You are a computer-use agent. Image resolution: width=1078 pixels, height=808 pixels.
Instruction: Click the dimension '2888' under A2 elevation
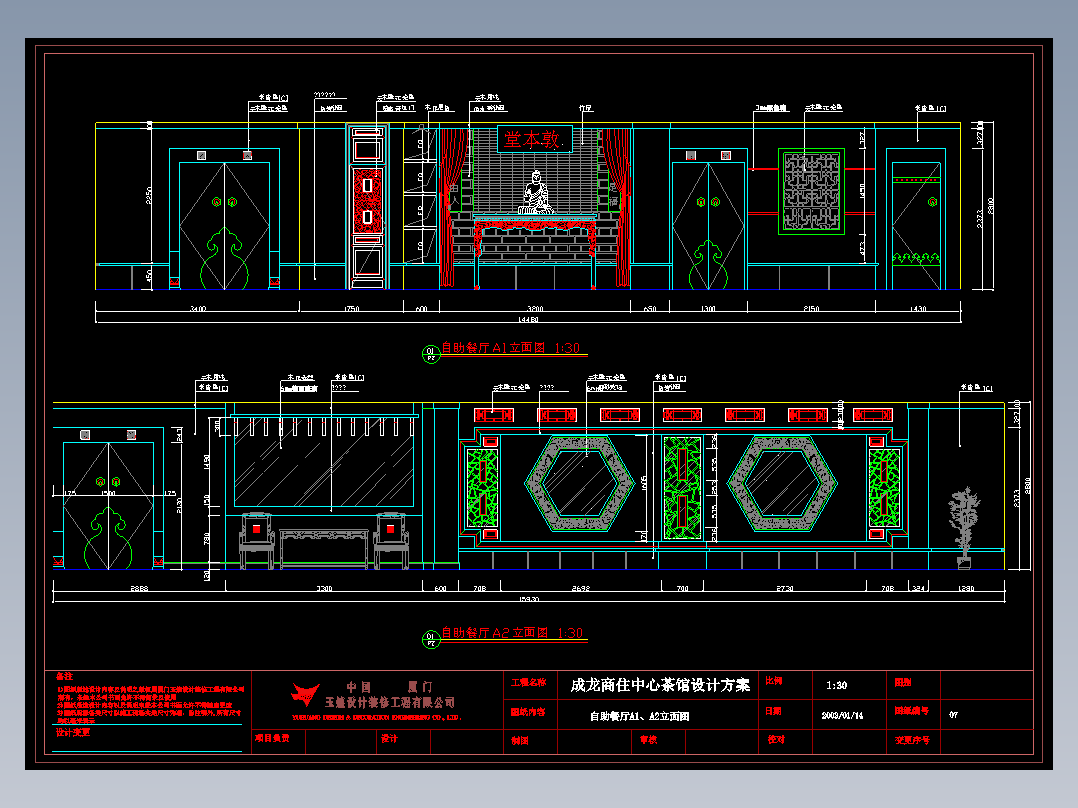(x=139, y=589)
